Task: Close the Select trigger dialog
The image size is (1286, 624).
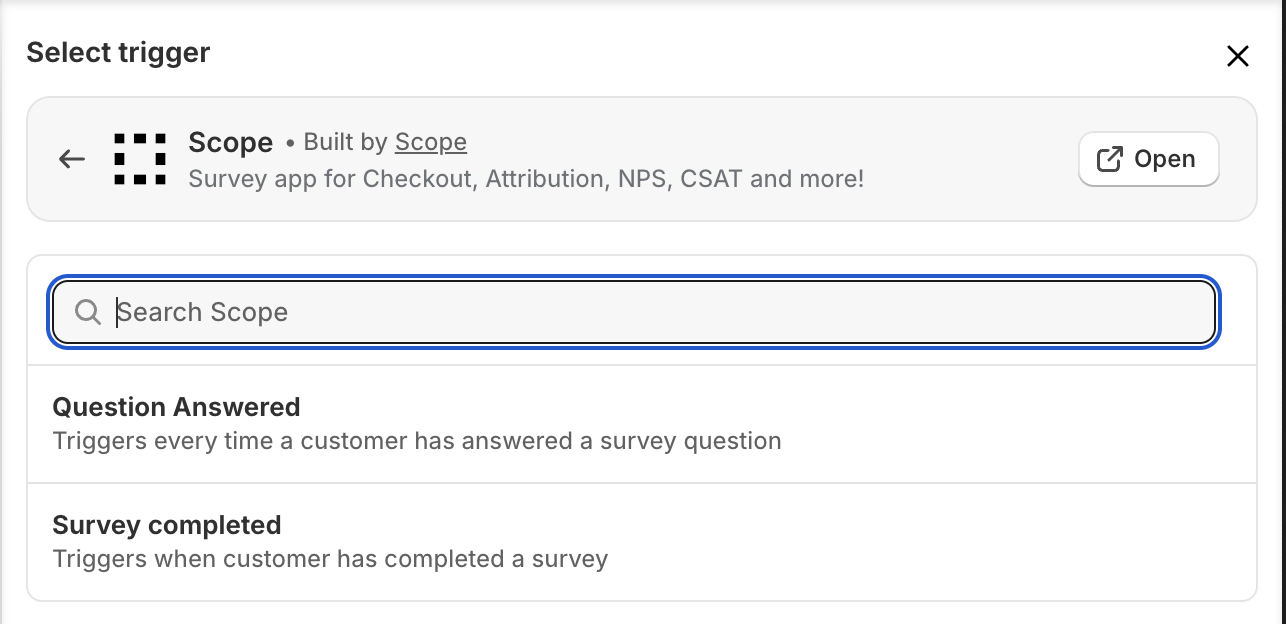Action: (x=1237, y=57)
